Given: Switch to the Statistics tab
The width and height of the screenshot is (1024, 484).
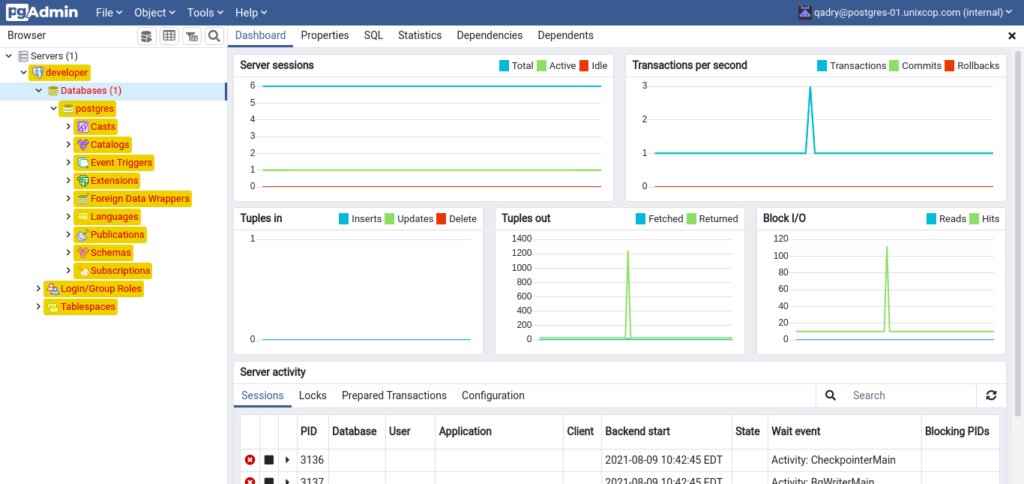Looking at the screenshot, I should 420,35.
